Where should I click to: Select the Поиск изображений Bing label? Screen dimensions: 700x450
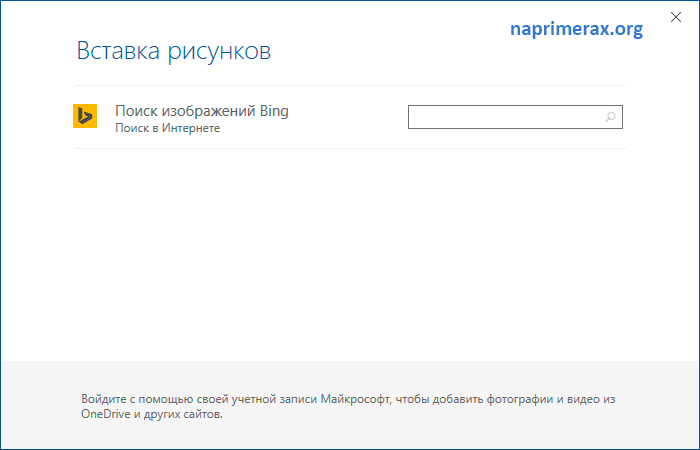202,111
